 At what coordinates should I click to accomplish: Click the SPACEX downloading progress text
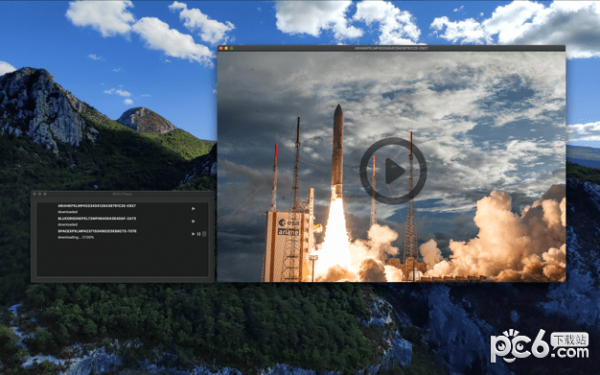pos(76,237)
